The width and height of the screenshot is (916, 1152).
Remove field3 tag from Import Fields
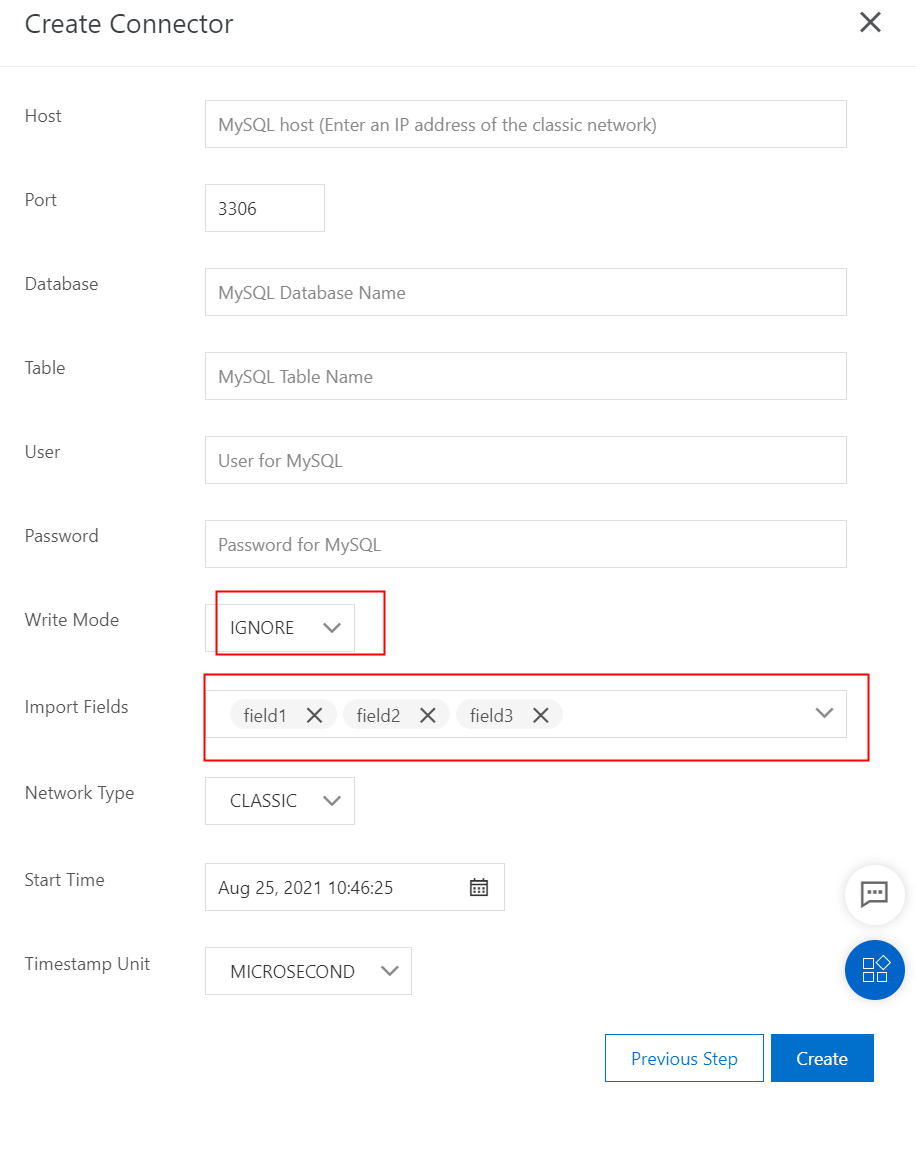point(541,715)
